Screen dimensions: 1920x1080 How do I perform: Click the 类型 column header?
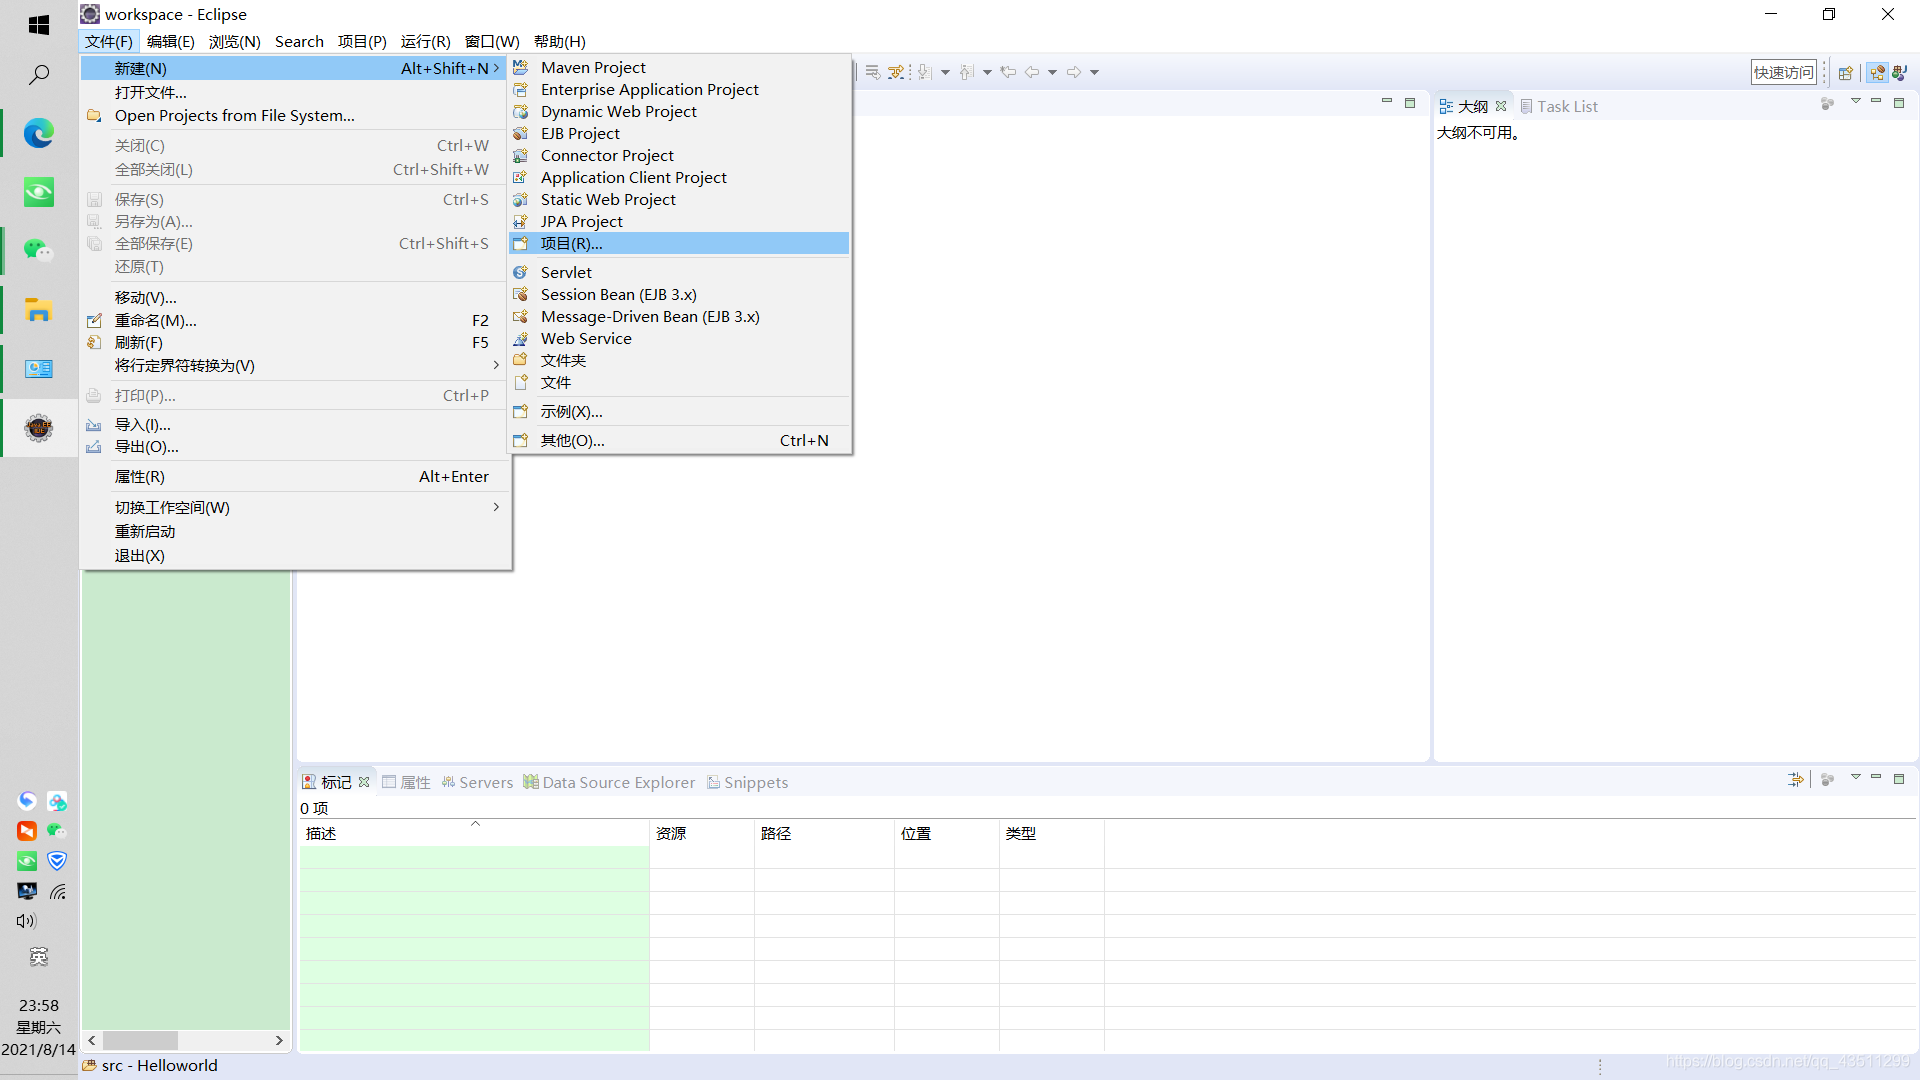(1051, 833)
